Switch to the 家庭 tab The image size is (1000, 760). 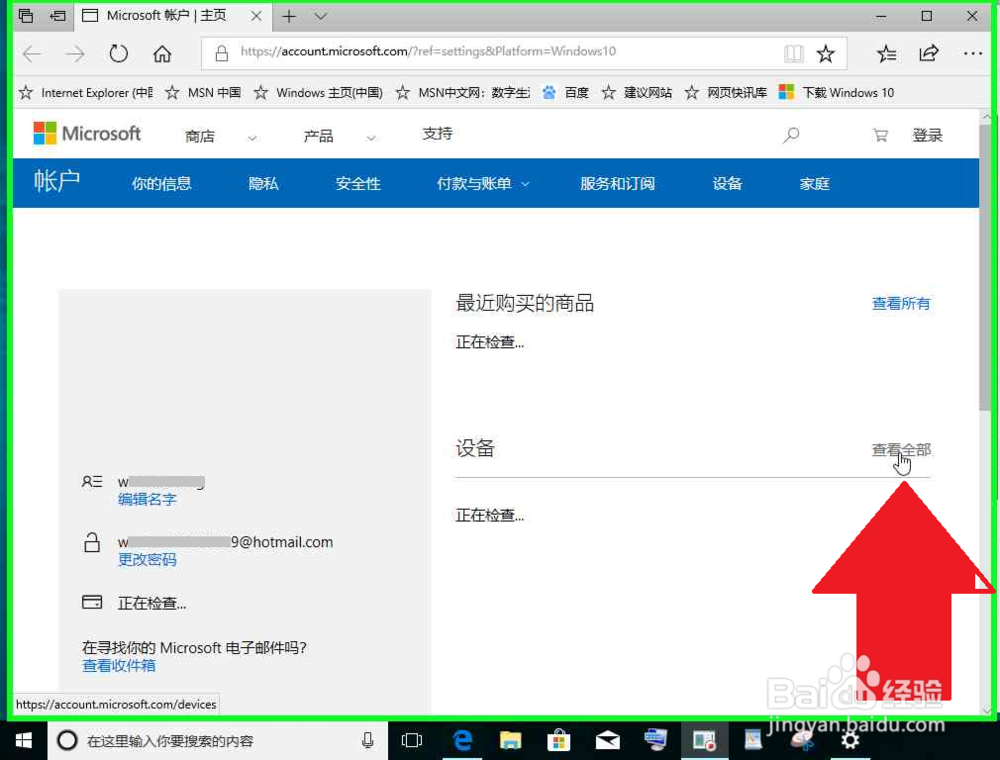pyautogui.click(x=814, y=184)
